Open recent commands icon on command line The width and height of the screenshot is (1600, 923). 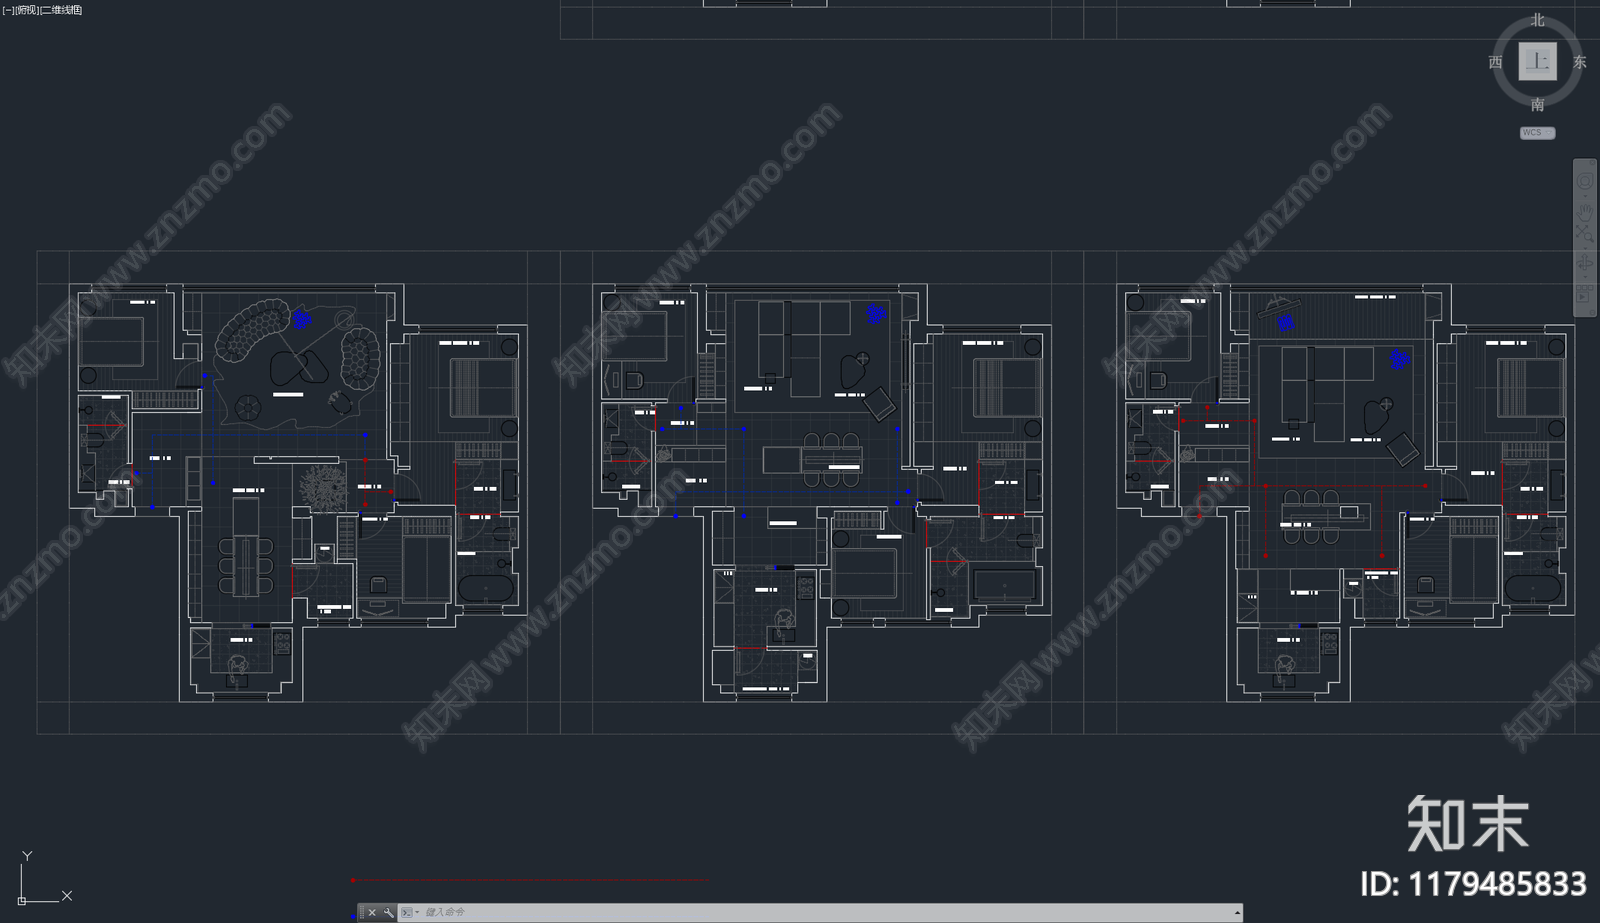(x=406, y=912)
